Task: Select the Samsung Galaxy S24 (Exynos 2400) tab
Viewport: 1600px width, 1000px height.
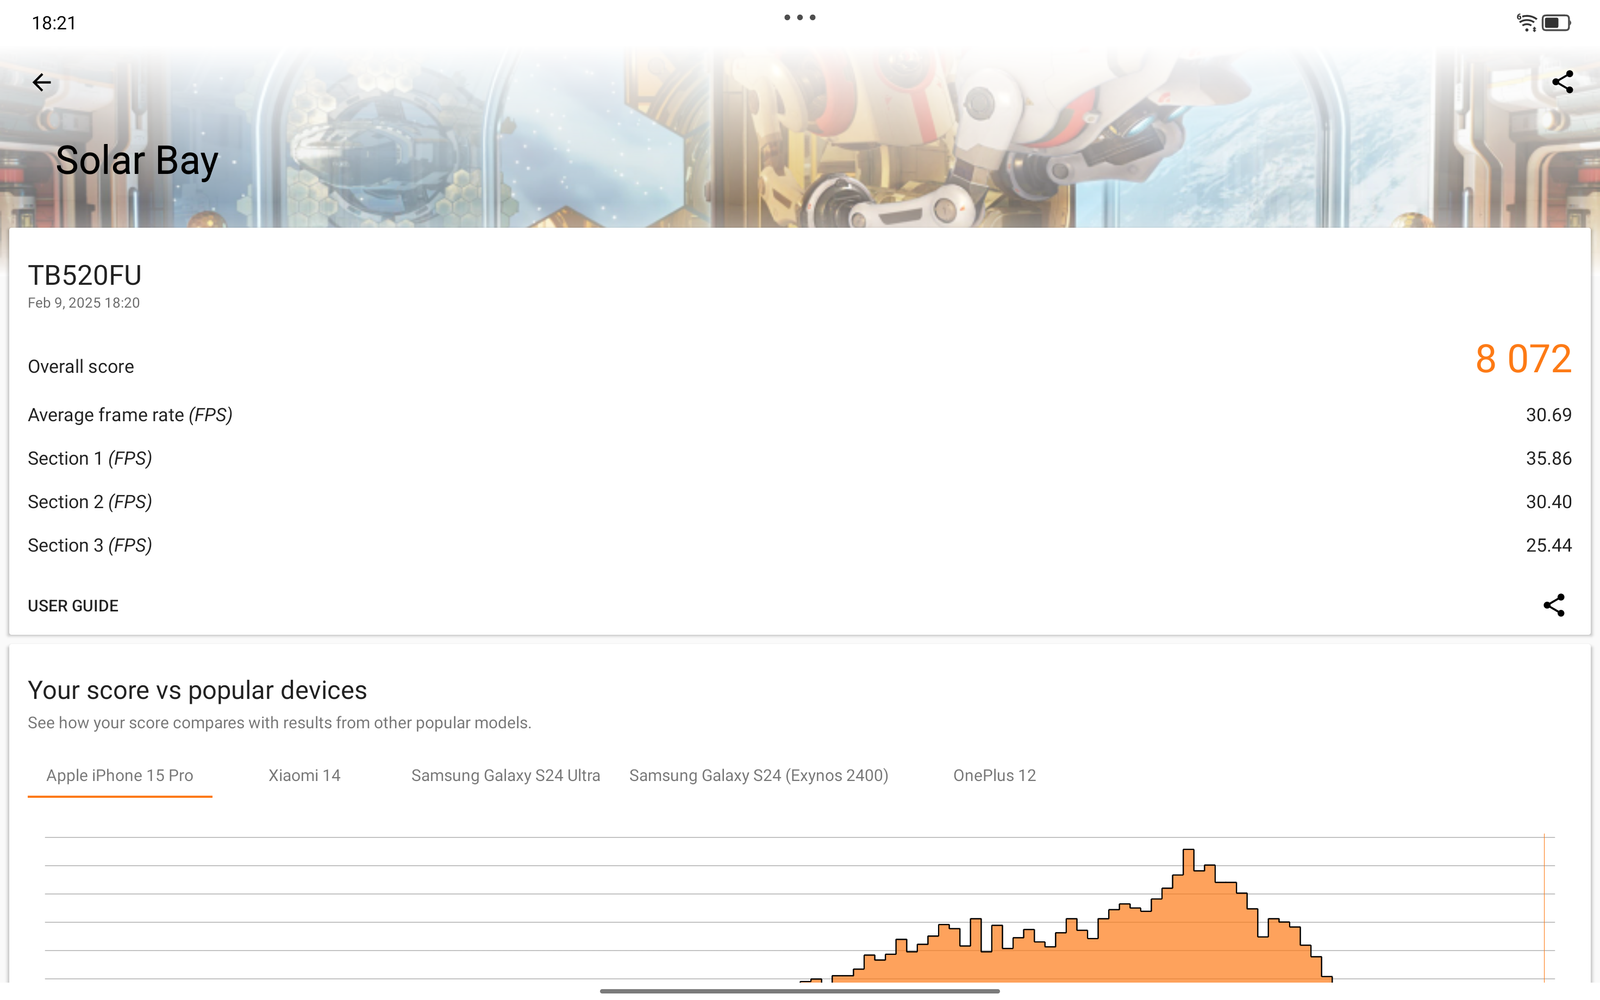Action: [x=758, y=776]
